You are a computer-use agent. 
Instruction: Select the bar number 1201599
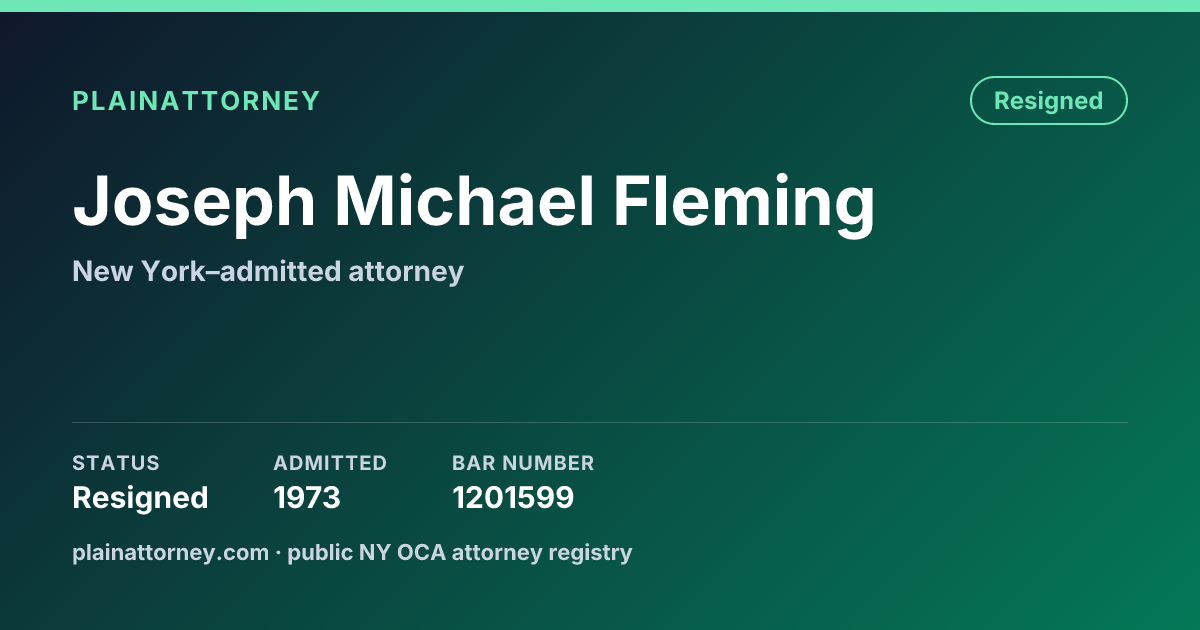click(x=513, y=497)
